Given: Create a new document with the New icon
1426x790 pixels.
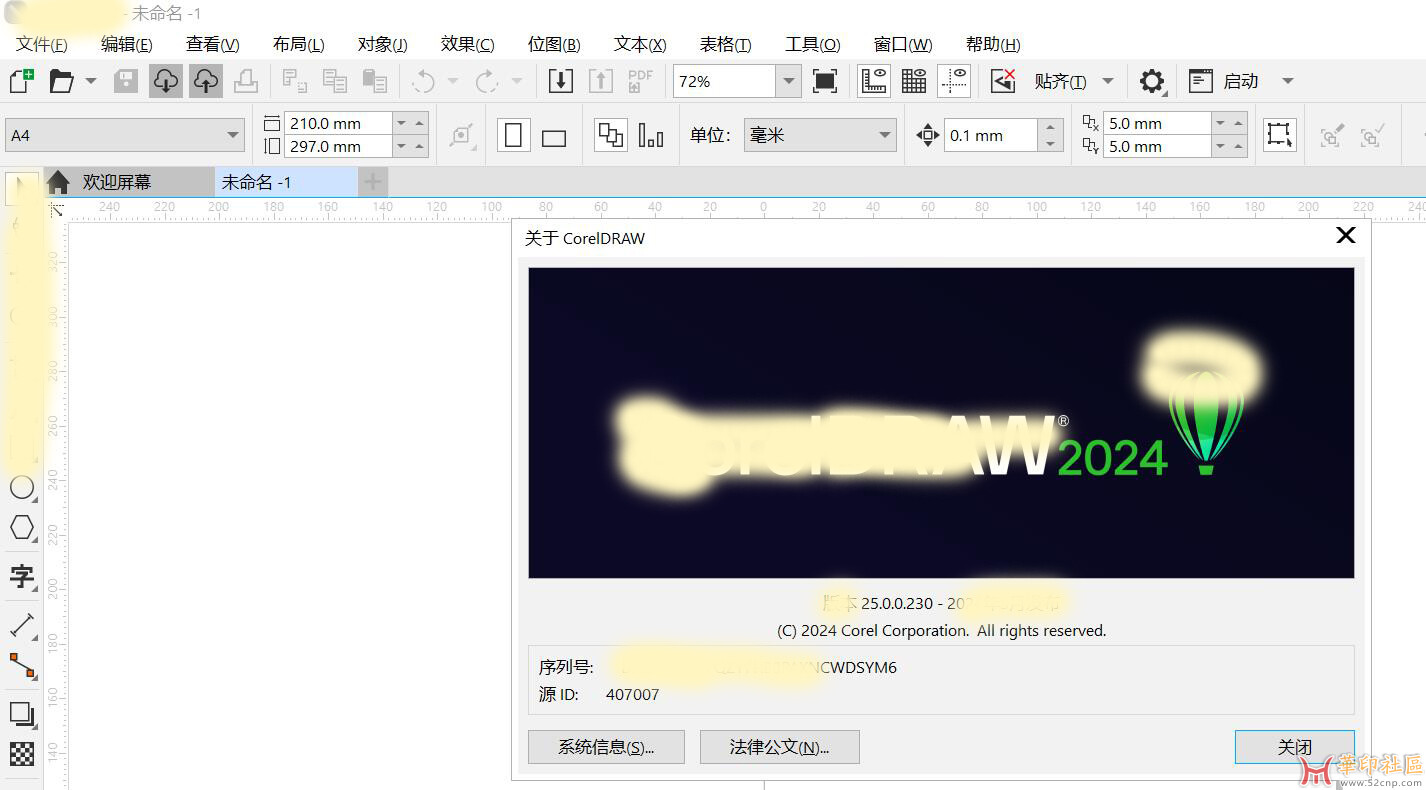Looking at the screenshot, I should [x=21, y=81].
